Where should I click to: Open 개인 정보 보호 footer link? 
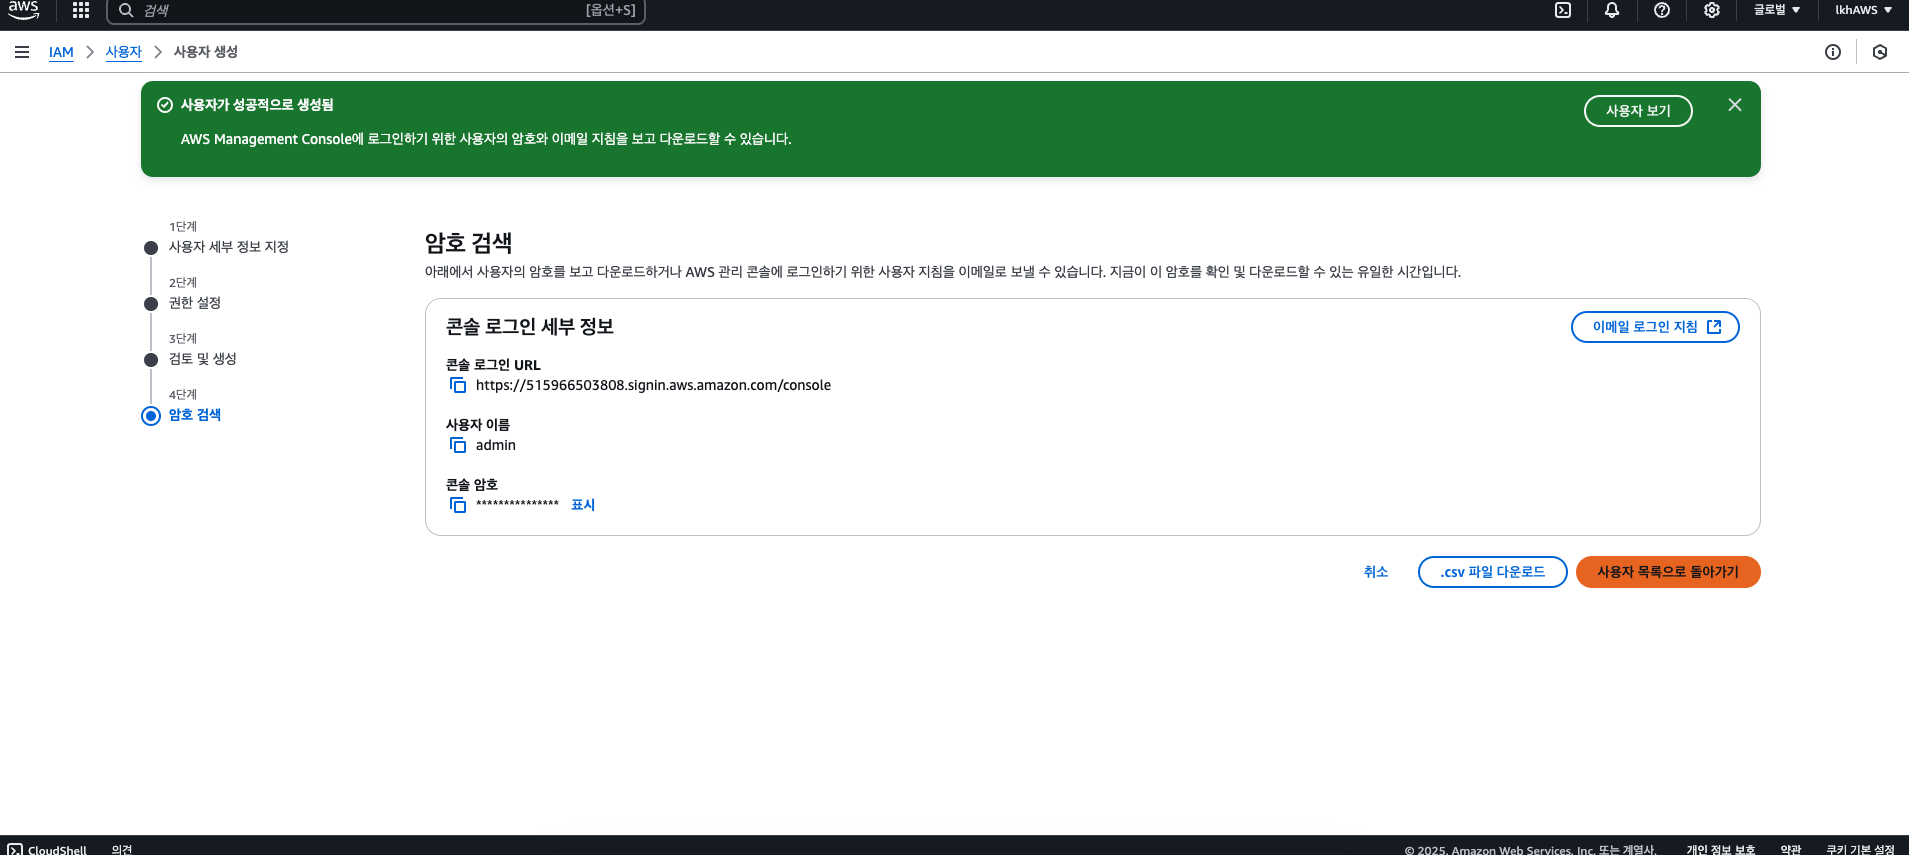click(1720, 849)
